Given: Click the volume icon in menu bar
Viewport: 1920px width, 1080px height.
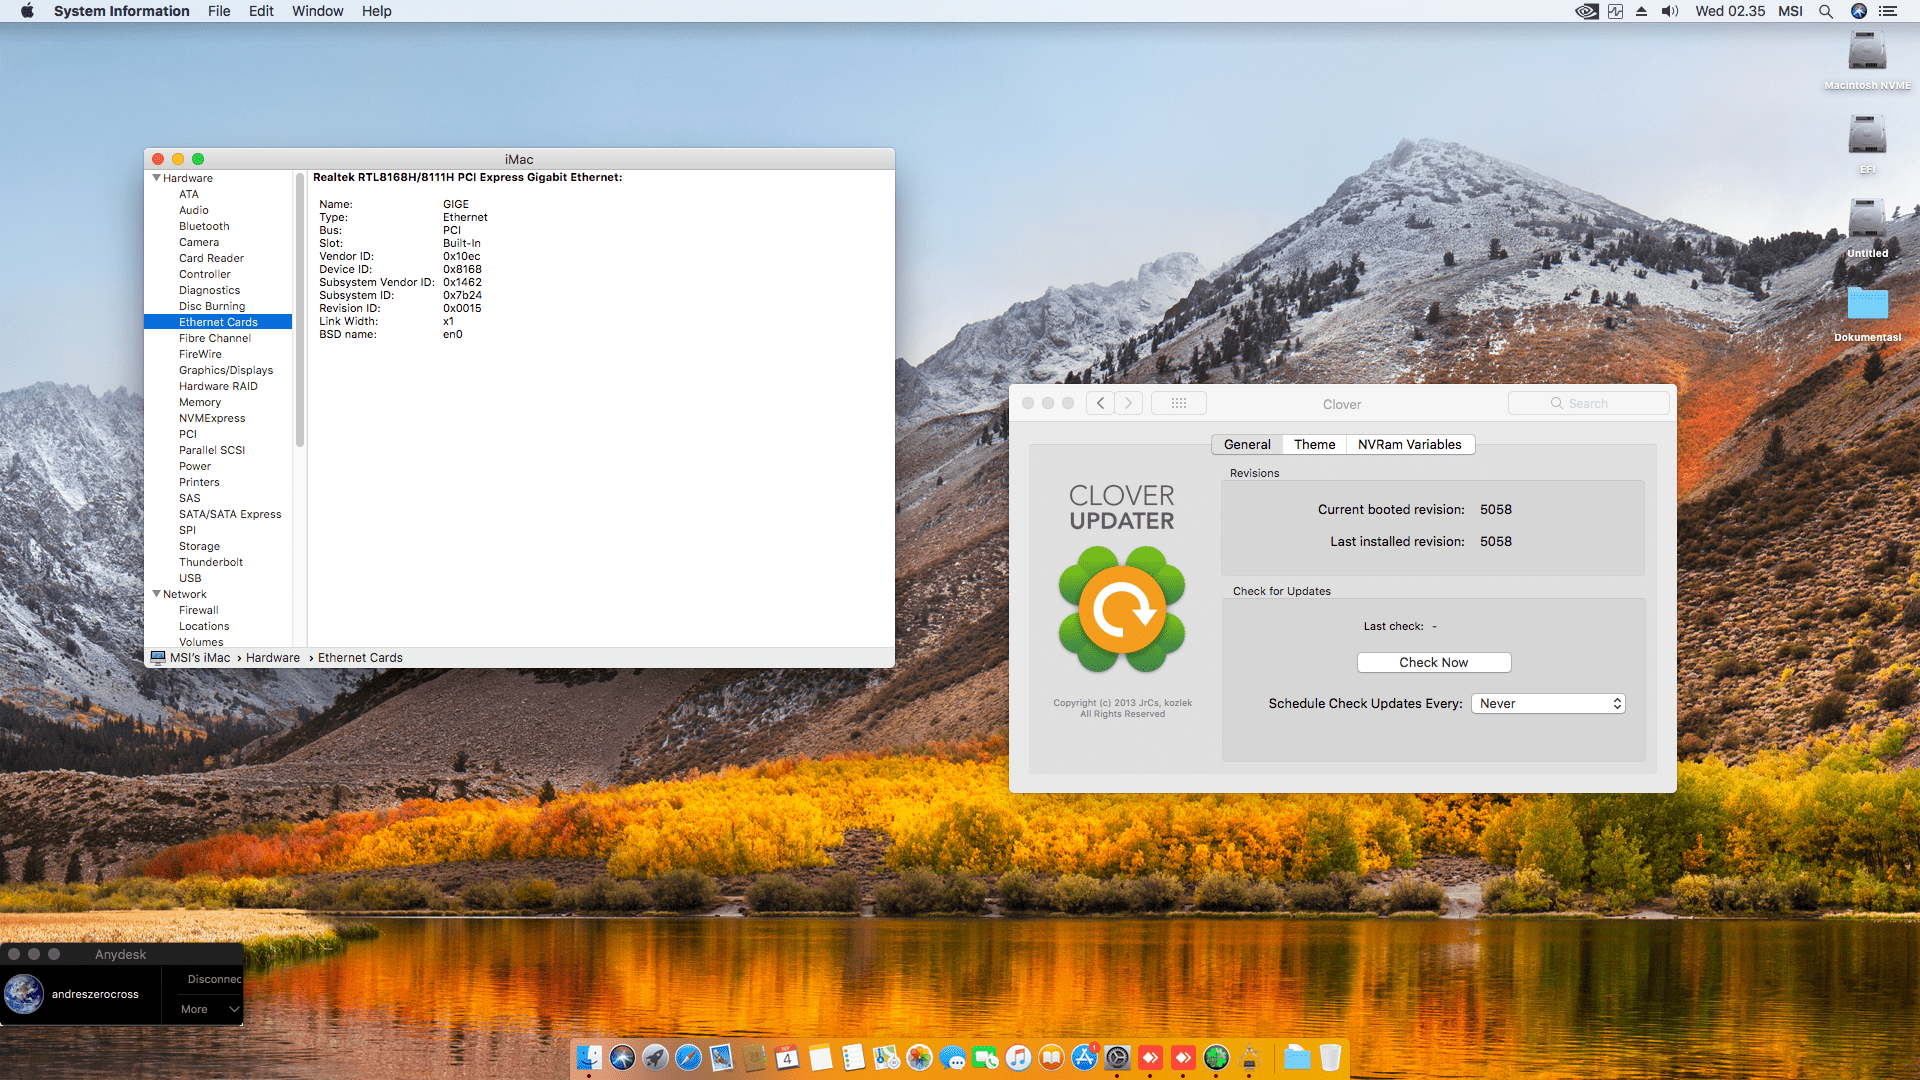Looking at the screenshot, I should point(1669,11).
